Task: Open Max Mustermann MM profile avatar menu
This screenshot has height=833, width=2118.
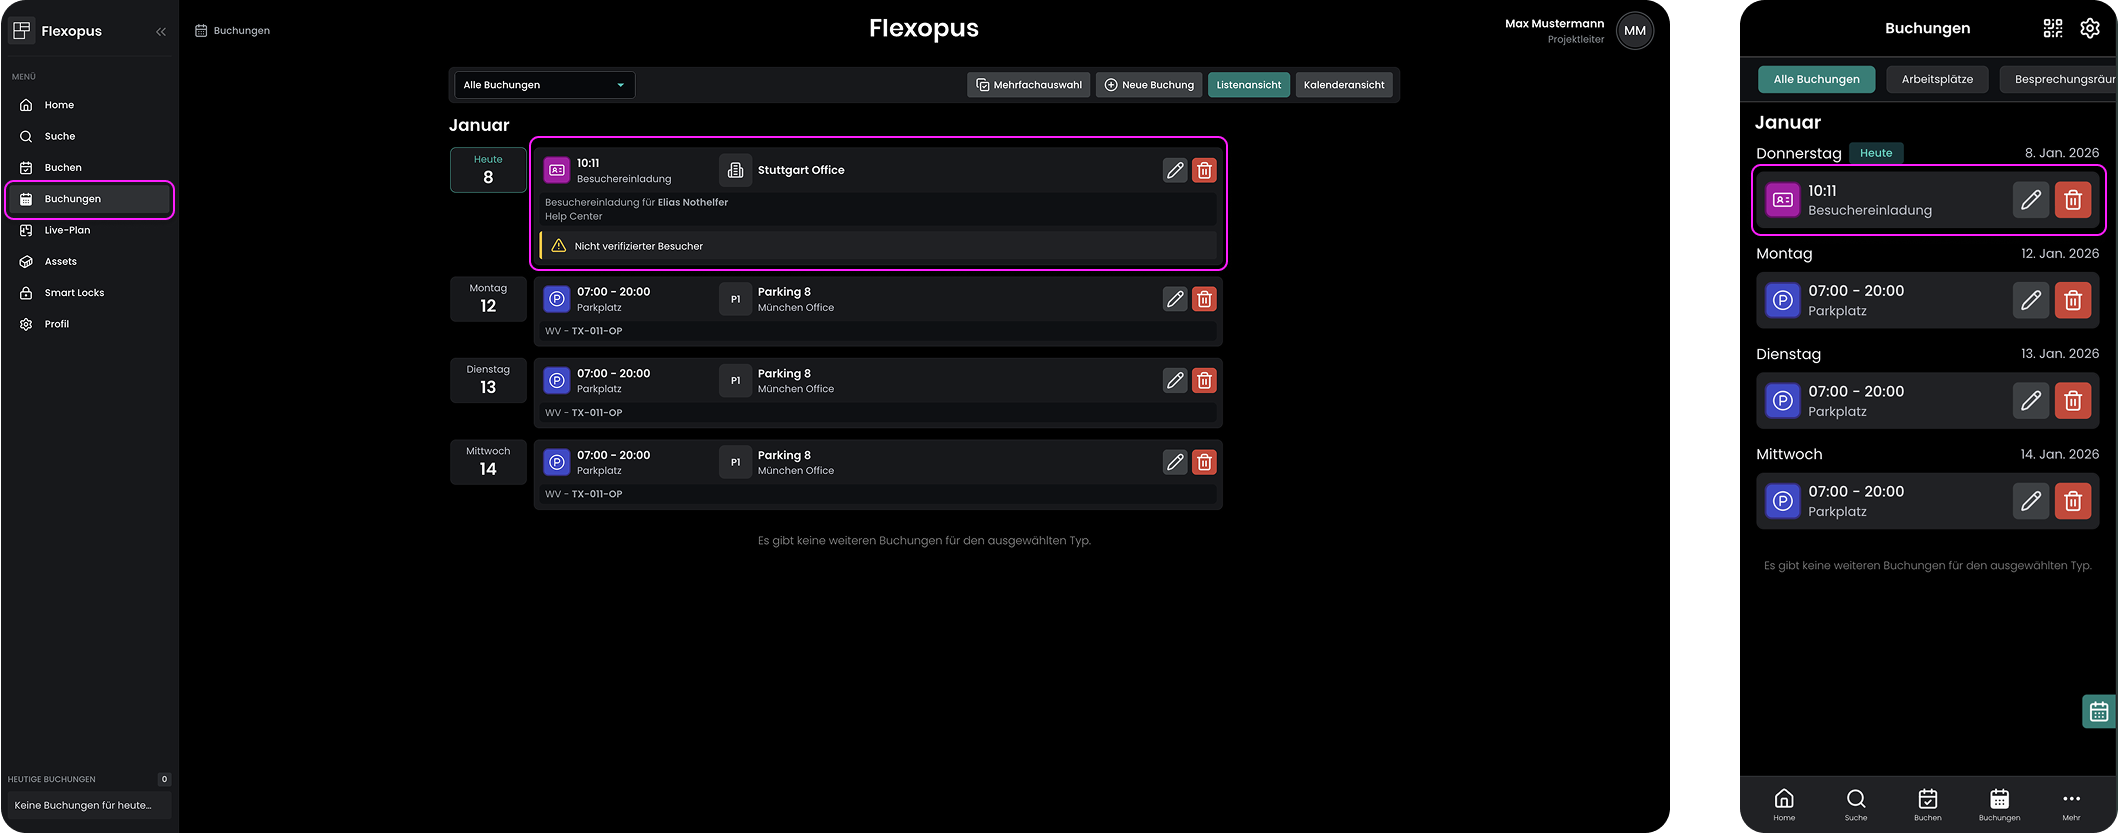Action: 1634,31
